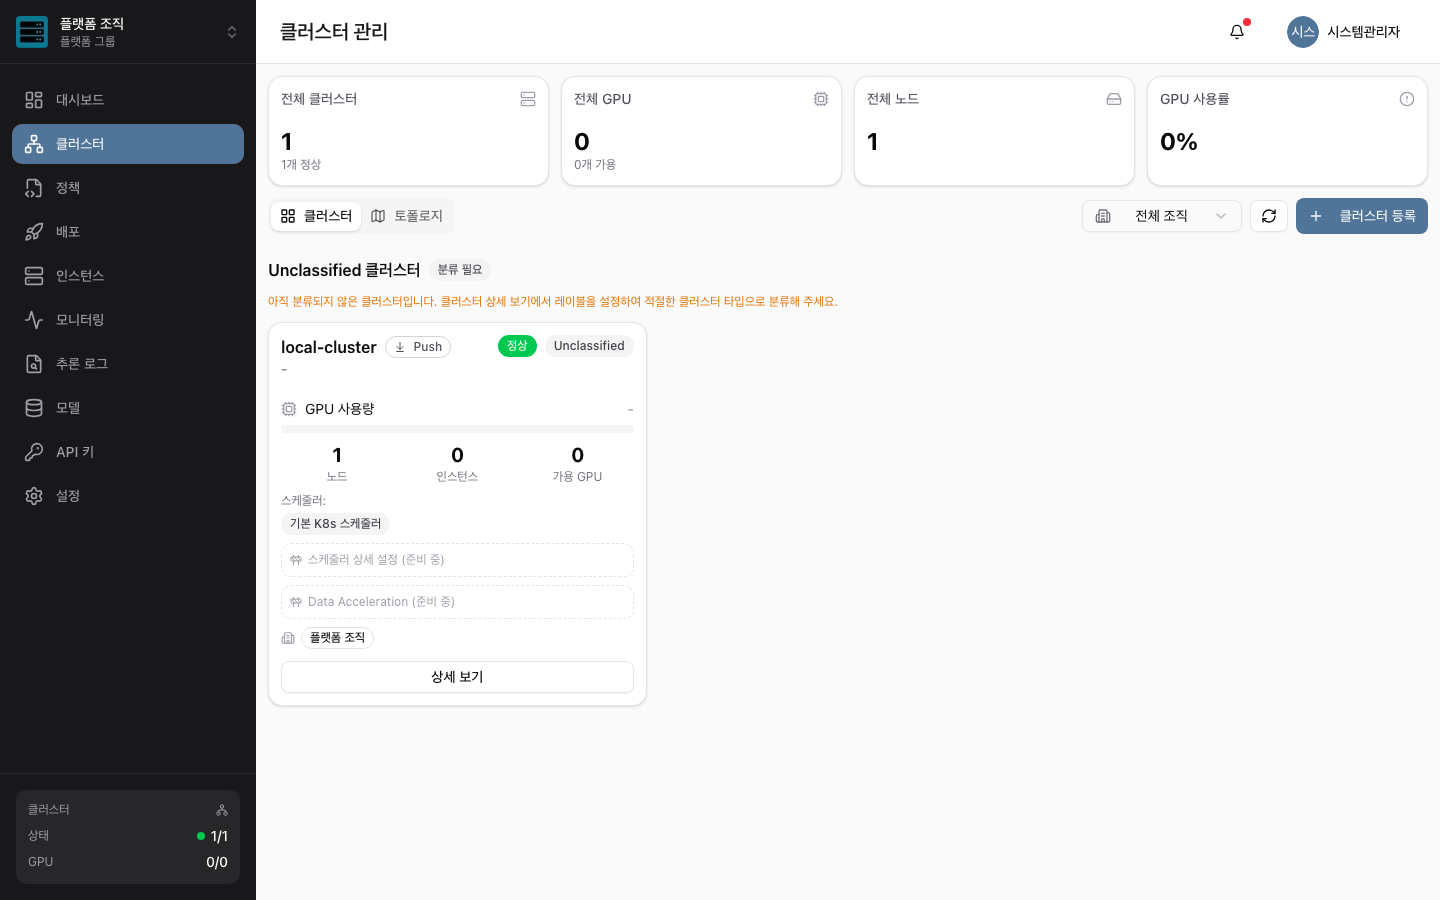Click the 가용 GPU count value
The width and height of the screenshot is (1440, 900).
(x=577, y=455)
